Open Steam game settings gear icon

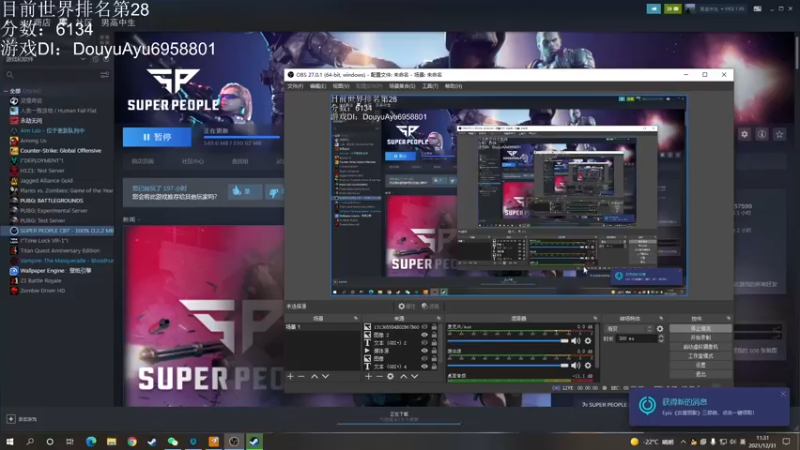[x=744, y=134]
